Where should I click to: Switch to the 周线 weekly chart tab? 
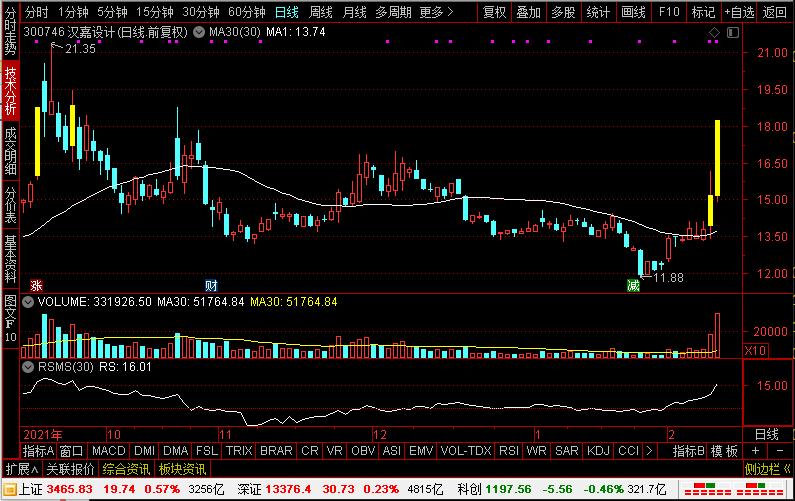click(320, 12)
